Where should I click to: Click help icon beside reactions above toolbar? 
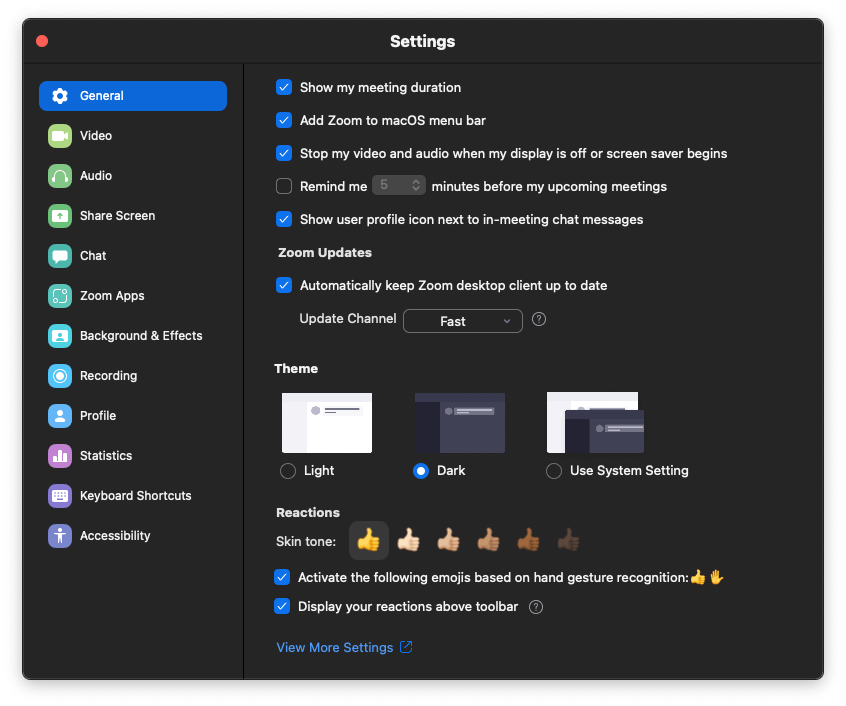[536, 607]
